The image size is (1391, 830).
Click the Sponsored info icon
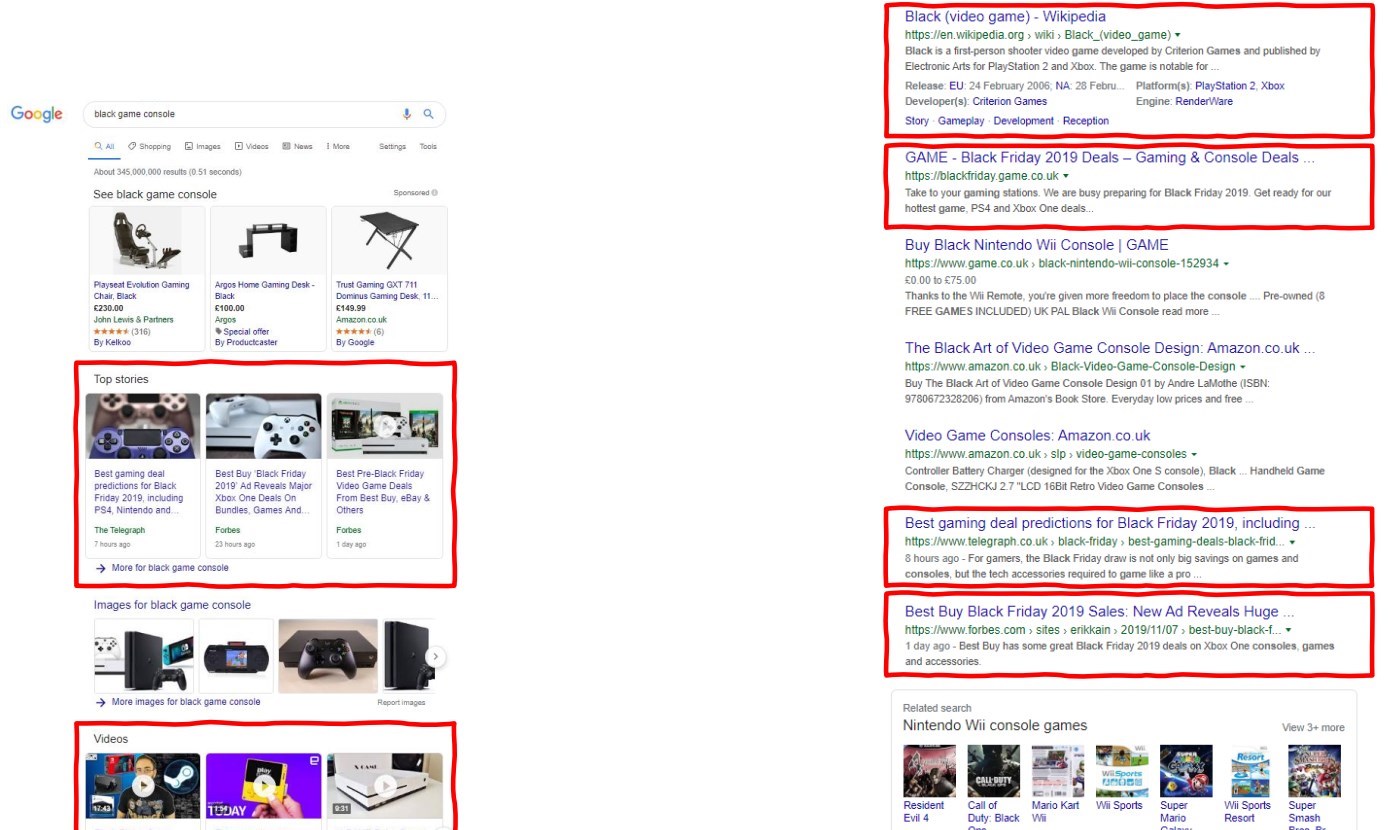(434, 193)
